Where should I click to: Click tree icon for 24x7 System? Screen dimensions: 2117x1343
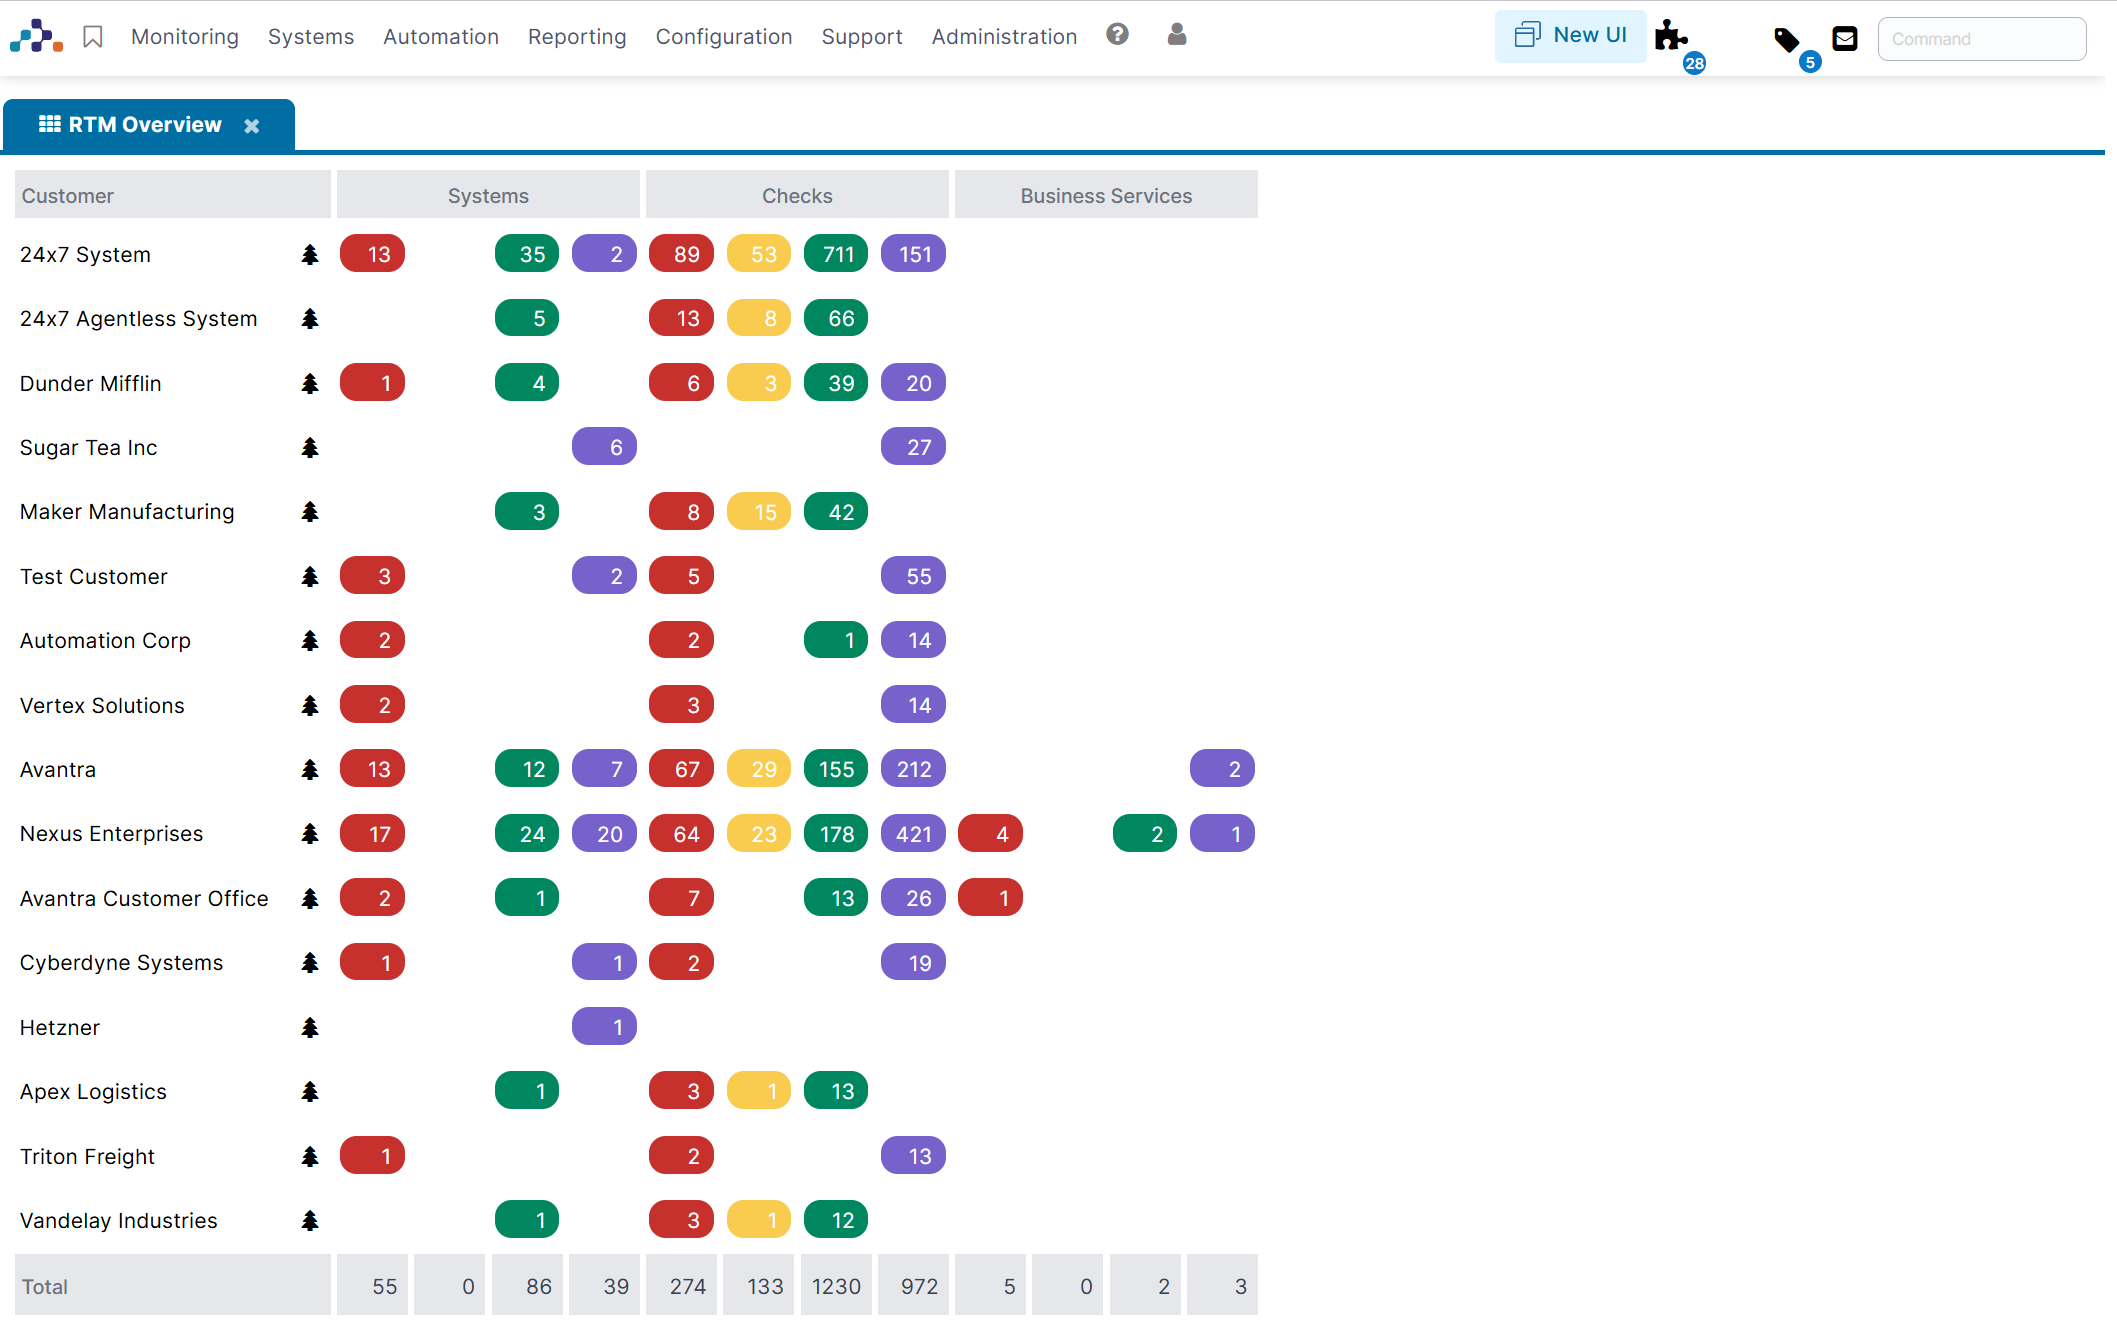coord(310,255)
